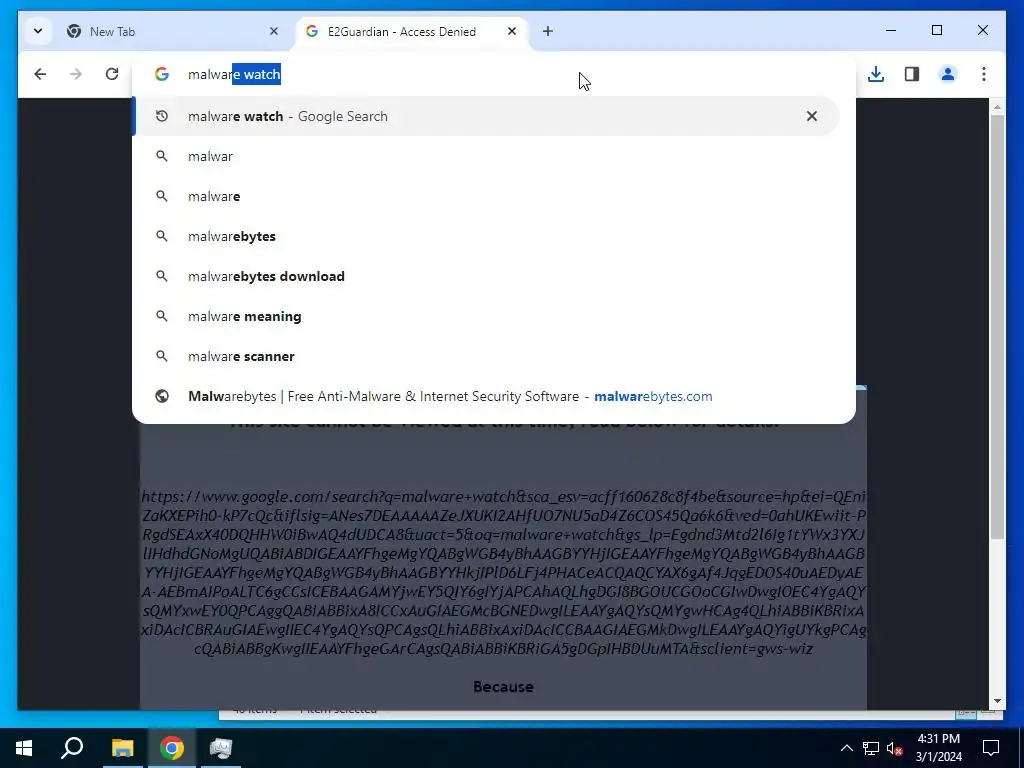This screenshot has height=768, width=1024.
Task: Open Windows taskbar search
Action: (x=72, y=748)
